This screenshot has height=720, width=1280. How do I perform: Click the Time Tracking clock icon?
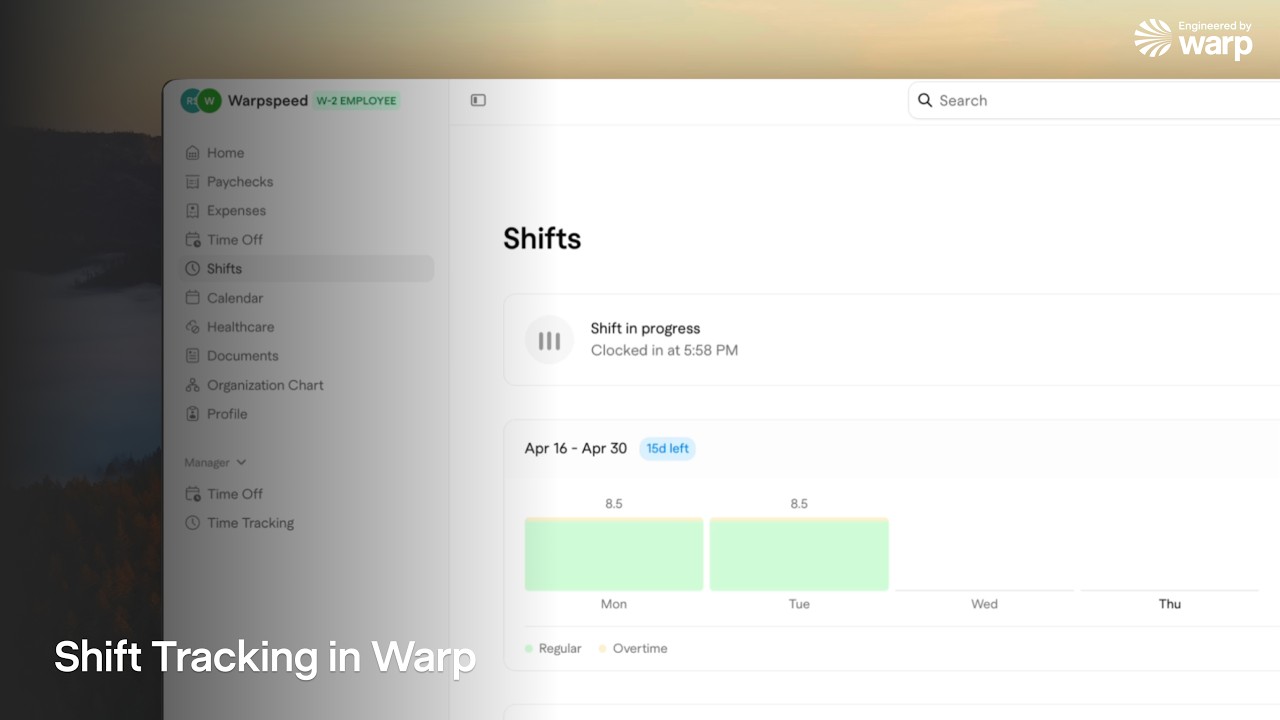tap(193, 523)
